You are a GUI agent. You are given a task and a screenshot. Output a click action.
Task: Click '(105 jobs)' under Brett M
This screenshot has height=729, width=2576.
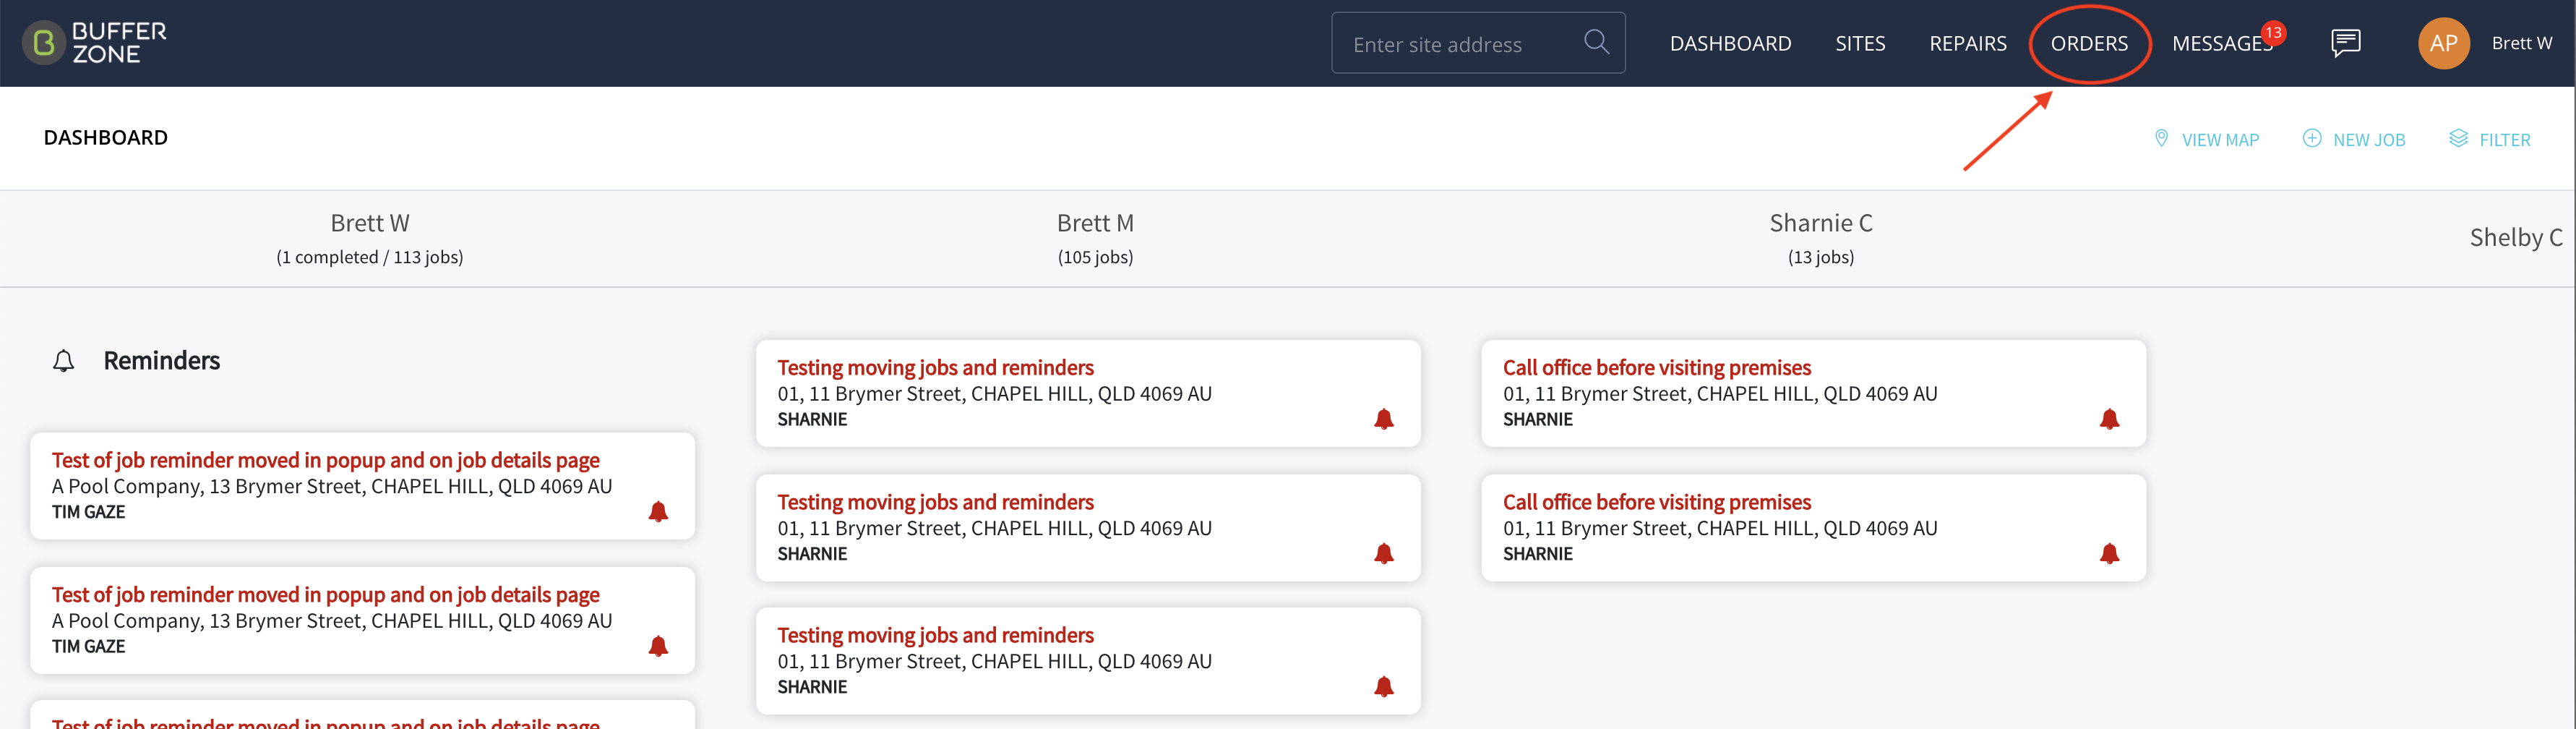pos(1095,257)
